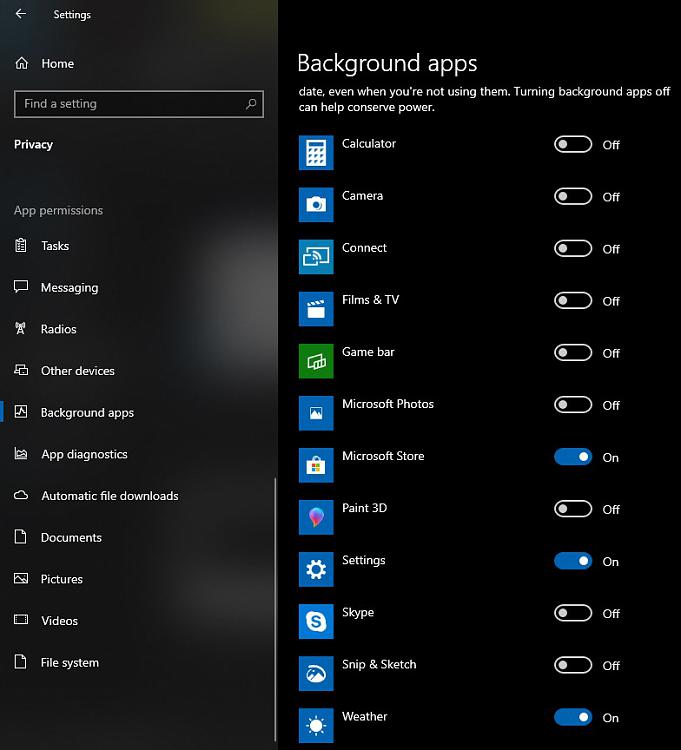
Task: Open the Tasks privacy page
Action: [55, 246]
